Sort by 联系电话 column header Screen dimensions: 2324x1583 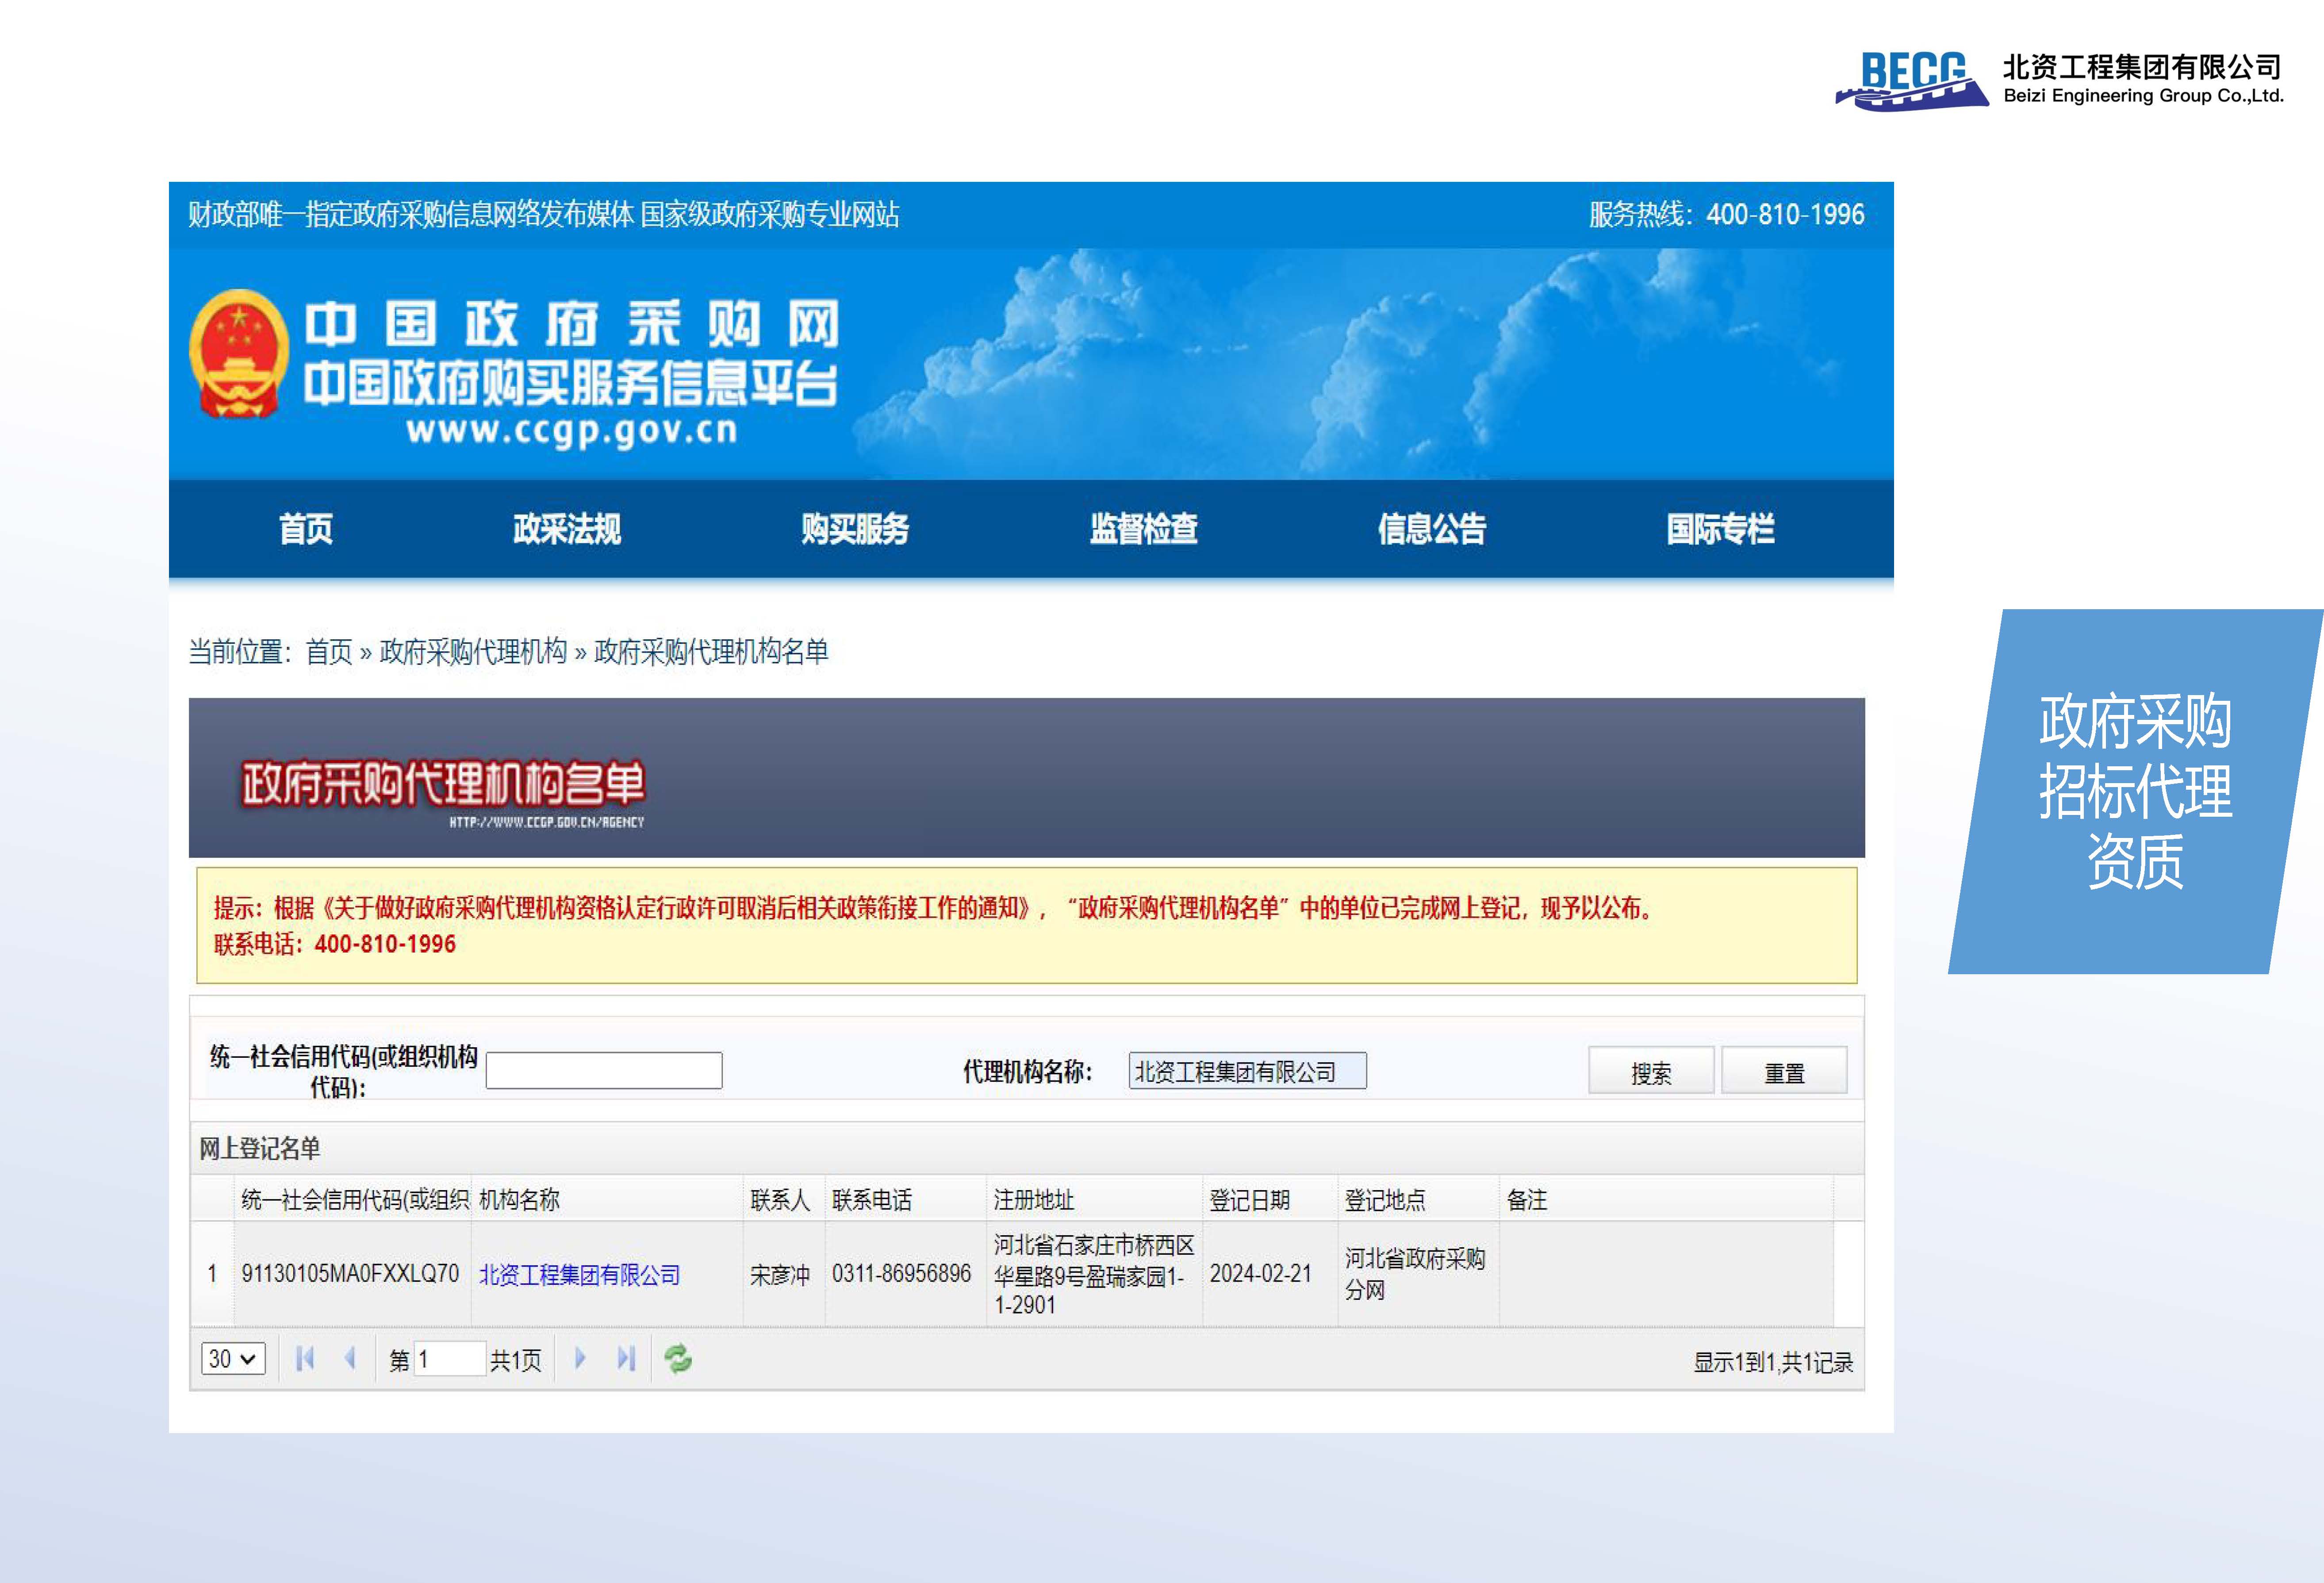tap(905, 1199)
